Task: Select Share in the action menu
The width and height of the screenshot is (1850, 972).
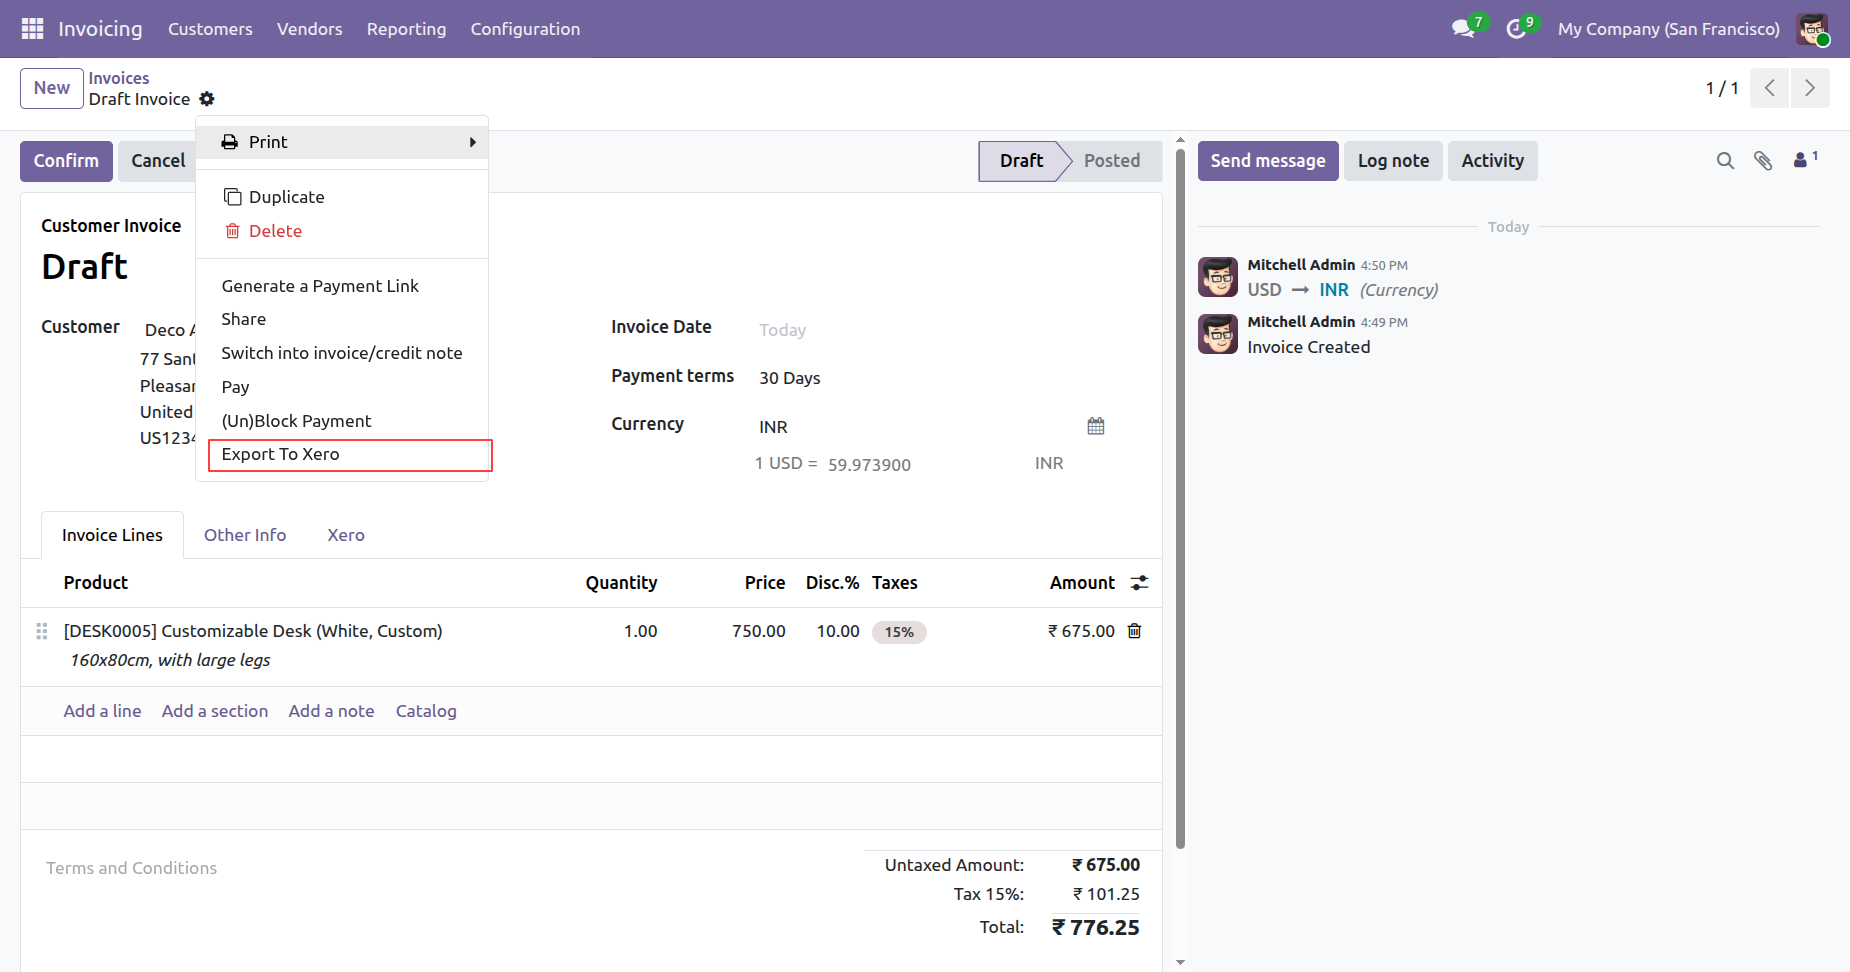Action: 342,319
